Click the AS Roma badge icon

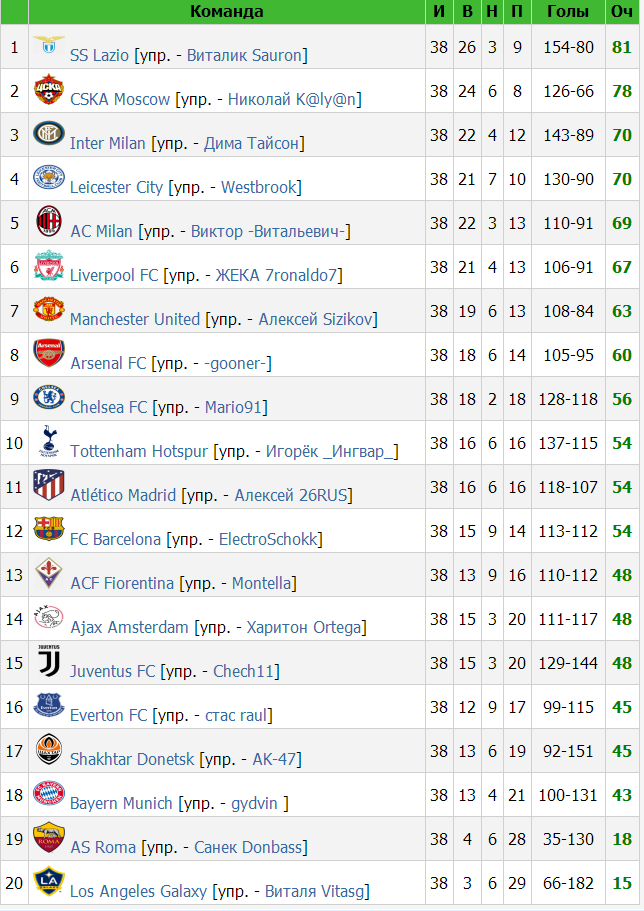[49, 837]
